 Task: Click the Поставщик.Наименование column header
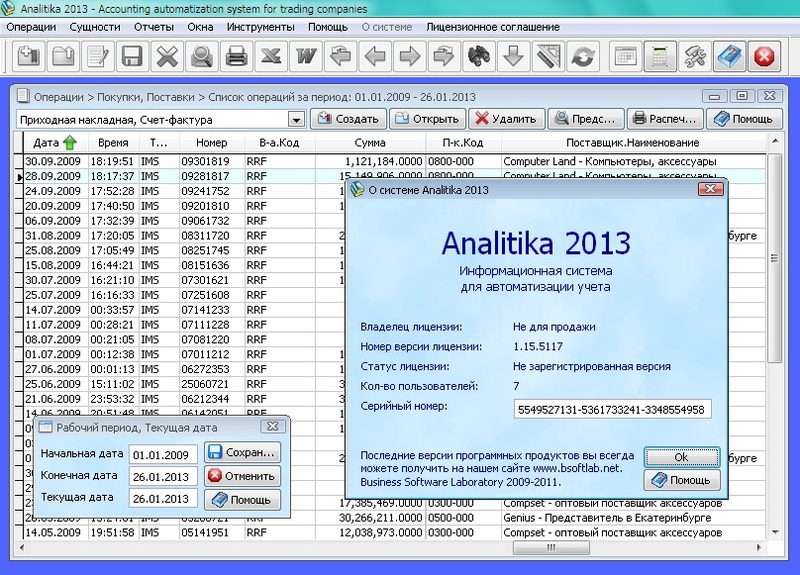633,143
